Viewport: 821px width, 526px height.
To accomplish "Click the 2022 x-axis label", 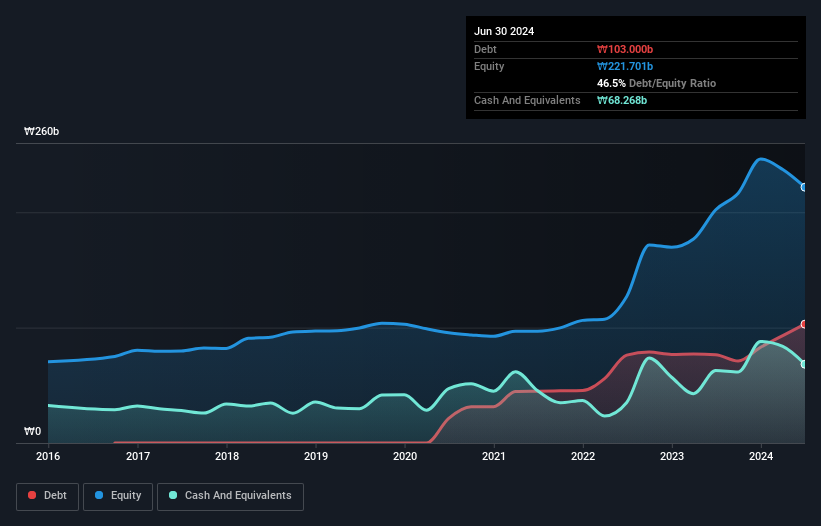I will tap(583, 456).
